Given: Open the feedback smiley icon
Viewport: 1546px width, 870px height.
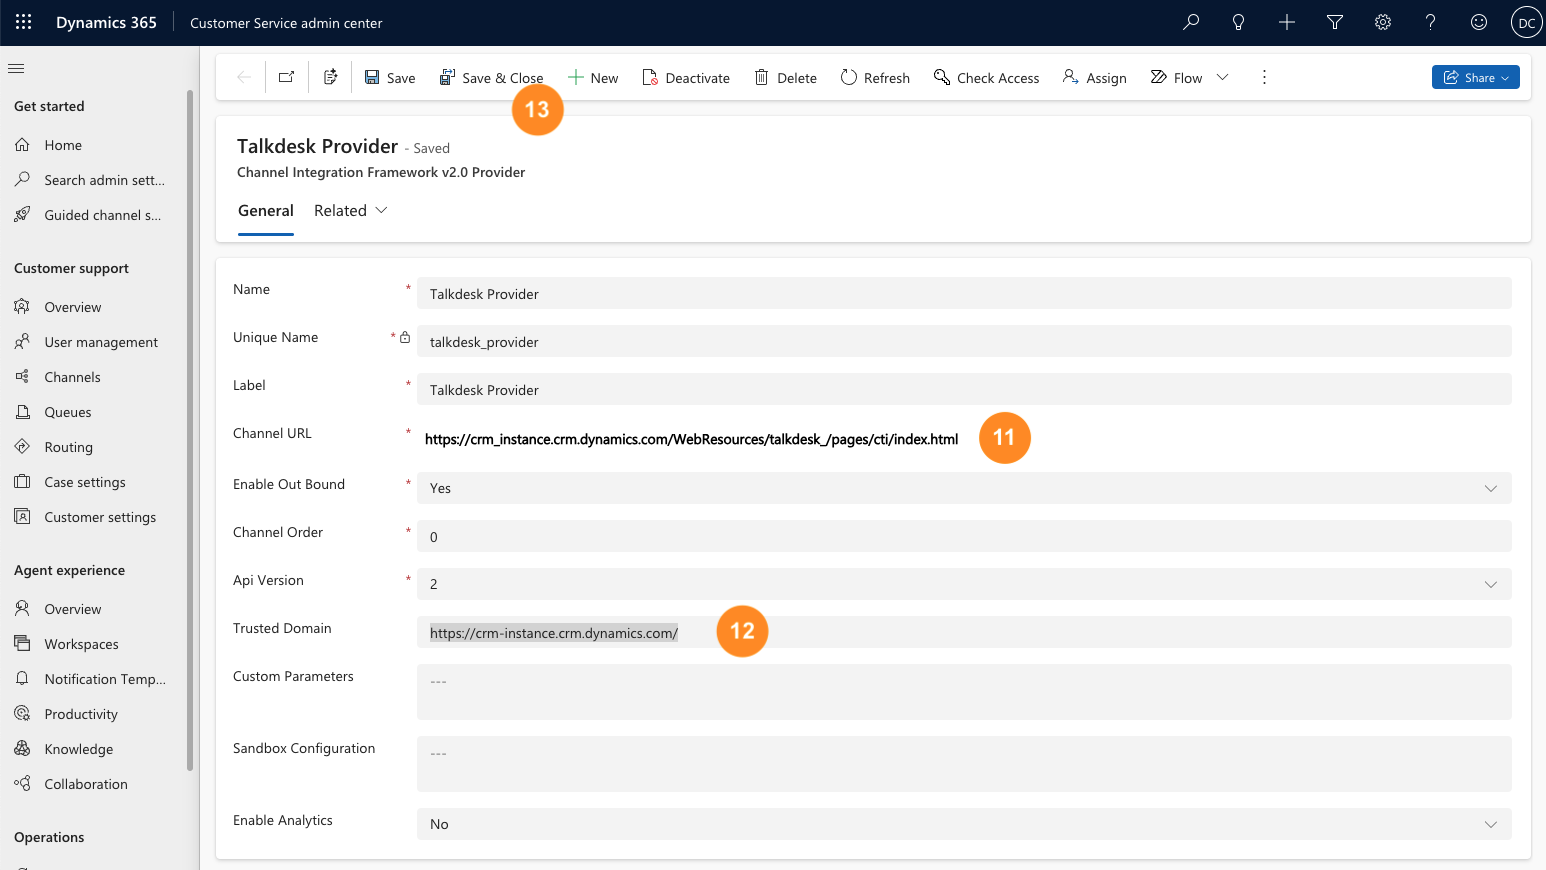Looking at the screenshot, I should tap(1479, 22).
